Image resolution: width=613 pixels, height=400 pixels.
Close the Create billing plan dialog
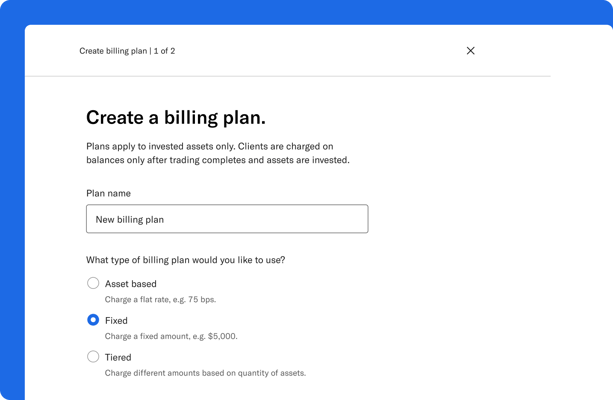pos(470,51)
